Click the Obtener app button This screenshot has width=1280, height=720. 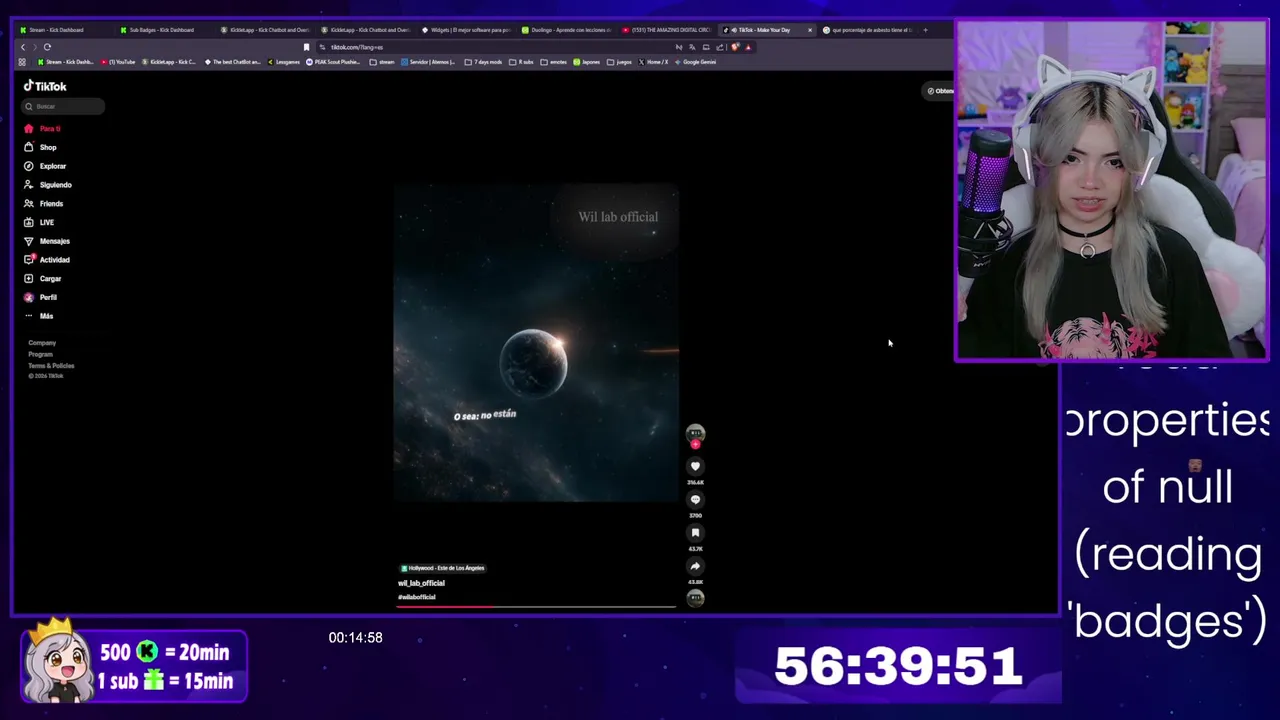pyautogui.click(x=939, y=91)
